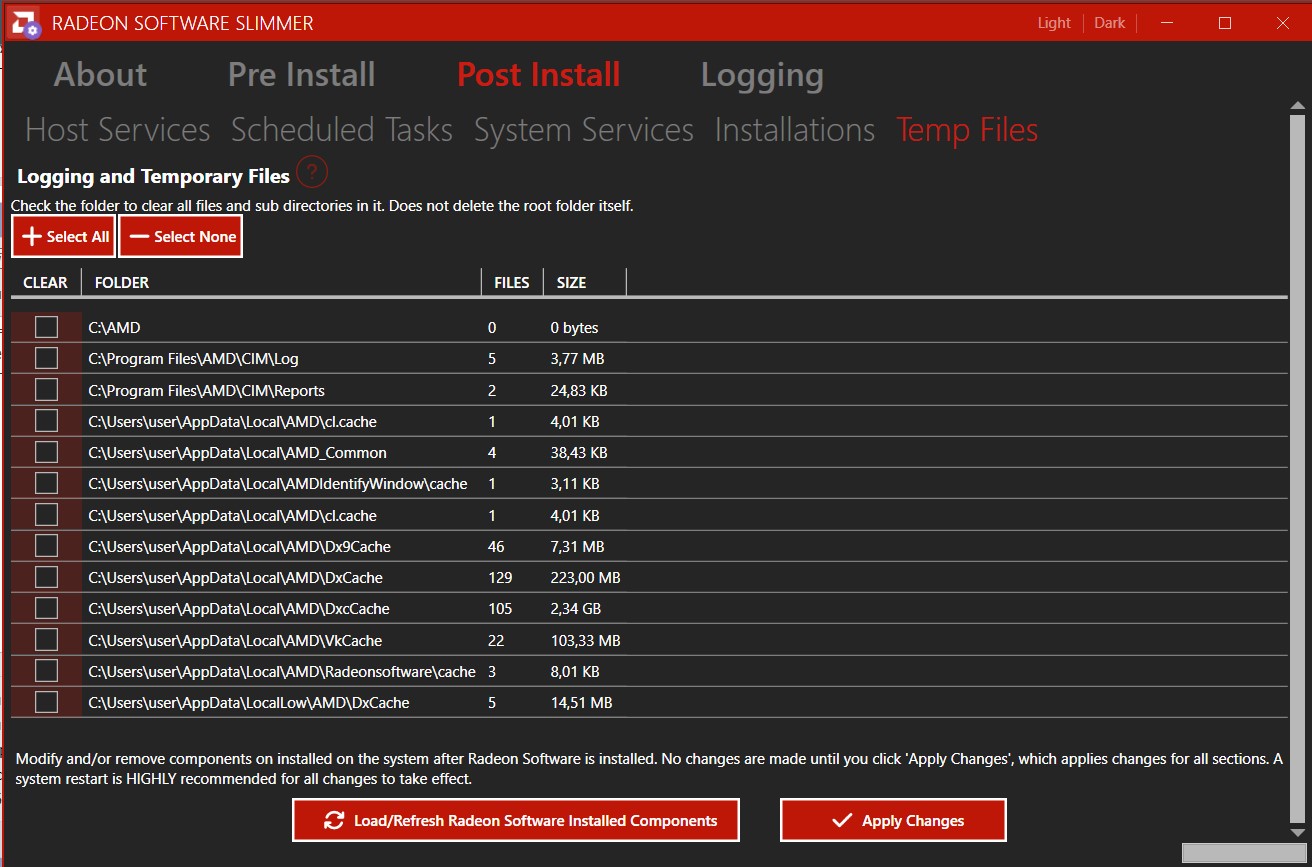Click the Select None button
Screen dimensions: 1312x867
181,237
